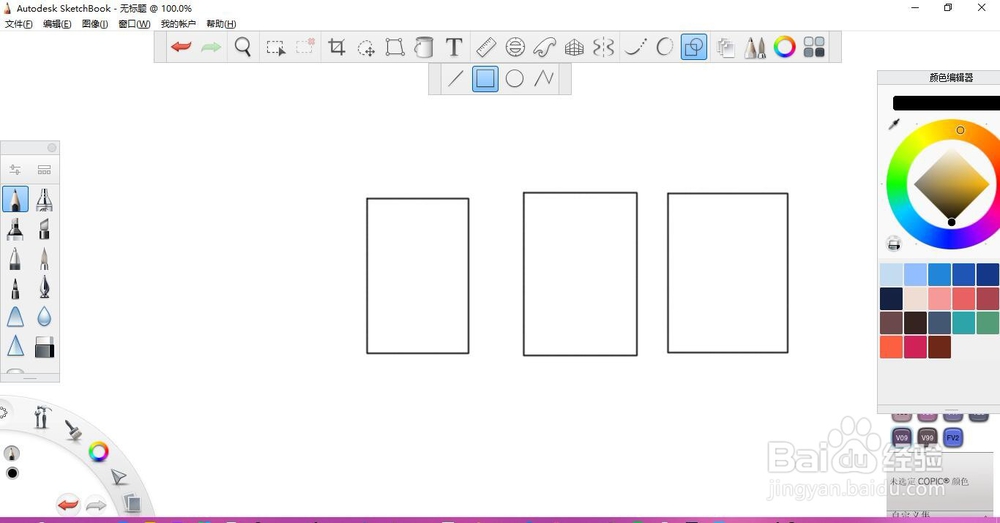This screenshot has height=523, width=1000.
Task: Click the diamond saturation picker handle
Action: coord(952,222)
